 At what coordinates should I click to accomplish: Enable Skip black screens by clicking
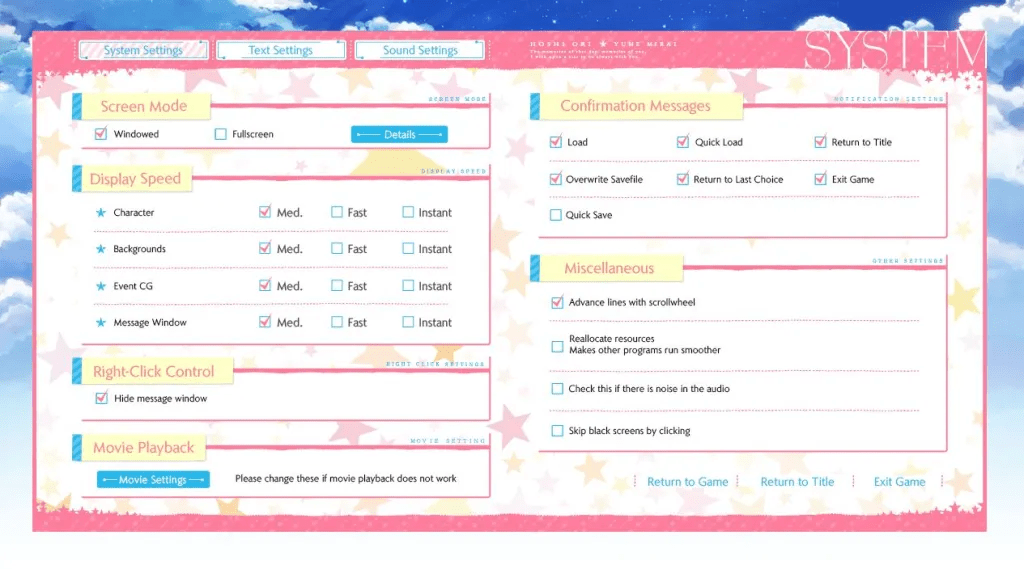click(557, 431)
